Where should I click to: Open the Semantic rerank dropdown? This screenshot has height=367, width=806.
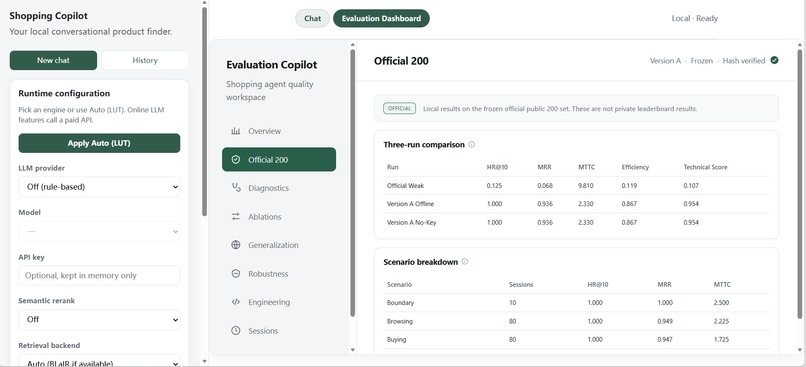click(99, 319)
